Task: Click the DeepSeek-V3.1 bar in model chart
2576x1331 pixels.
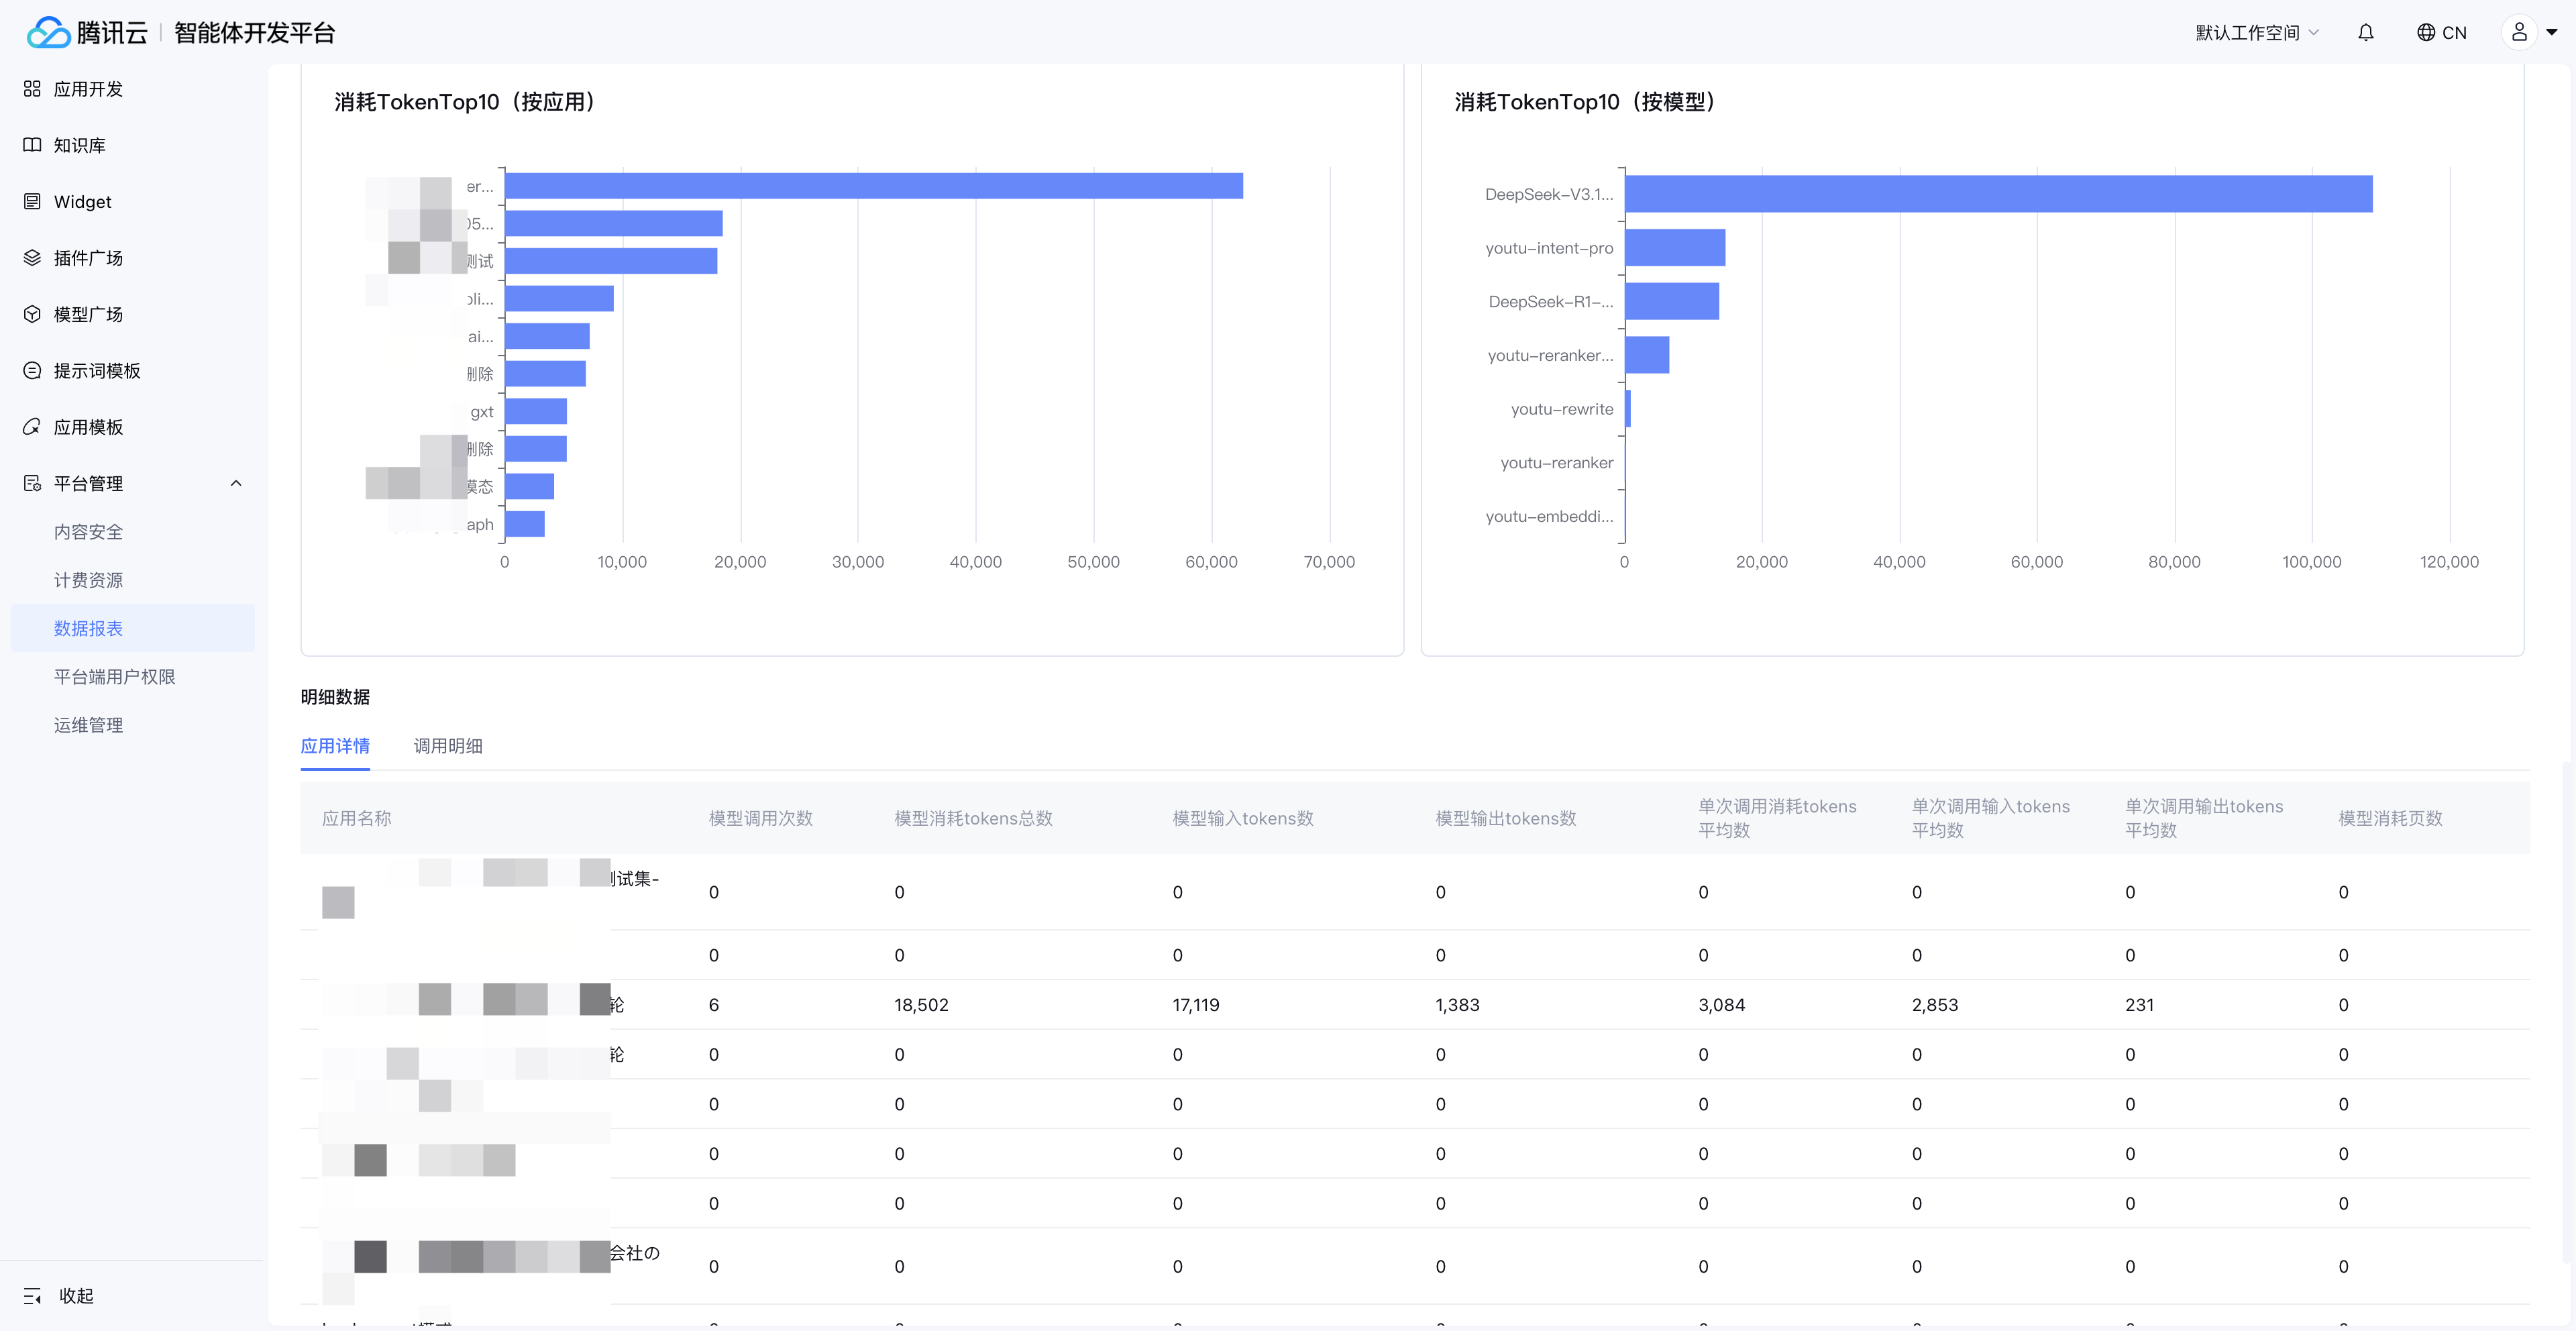Action: (1998, 194)
